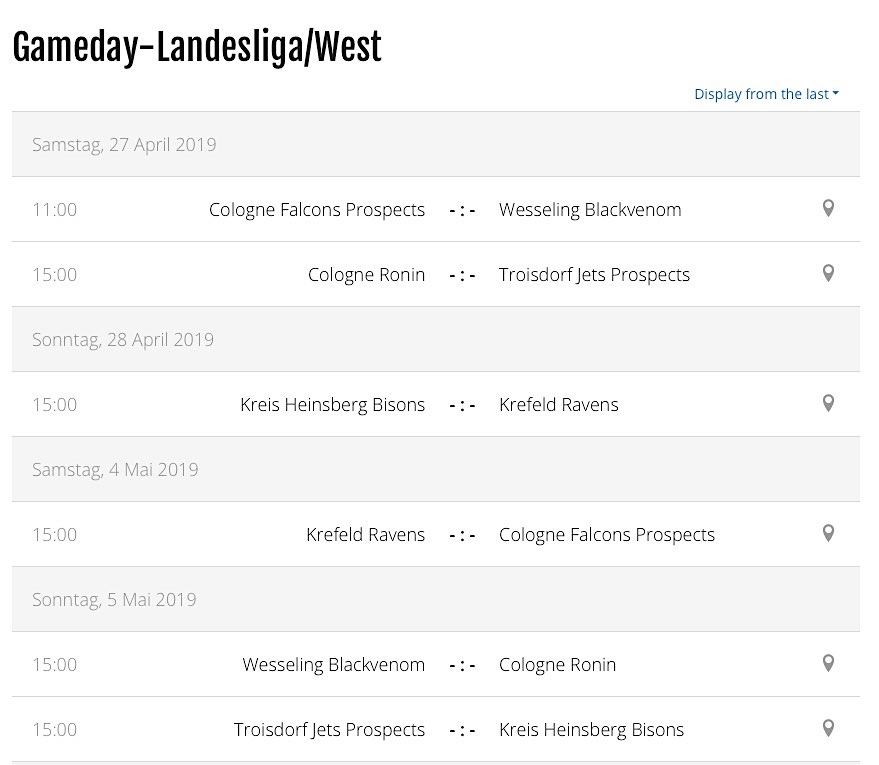Click Wesseling Blackvenom away team on 27 April
879x765 pixels.
(590, 210)
